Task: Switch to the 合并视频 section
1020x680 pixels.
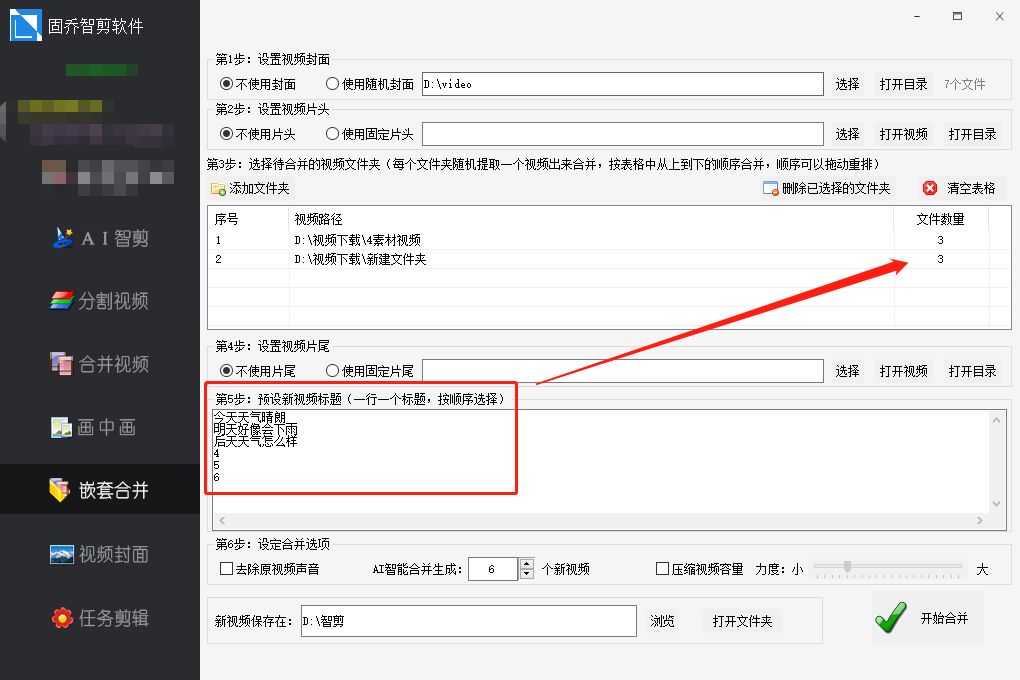Action: point(101,364)
